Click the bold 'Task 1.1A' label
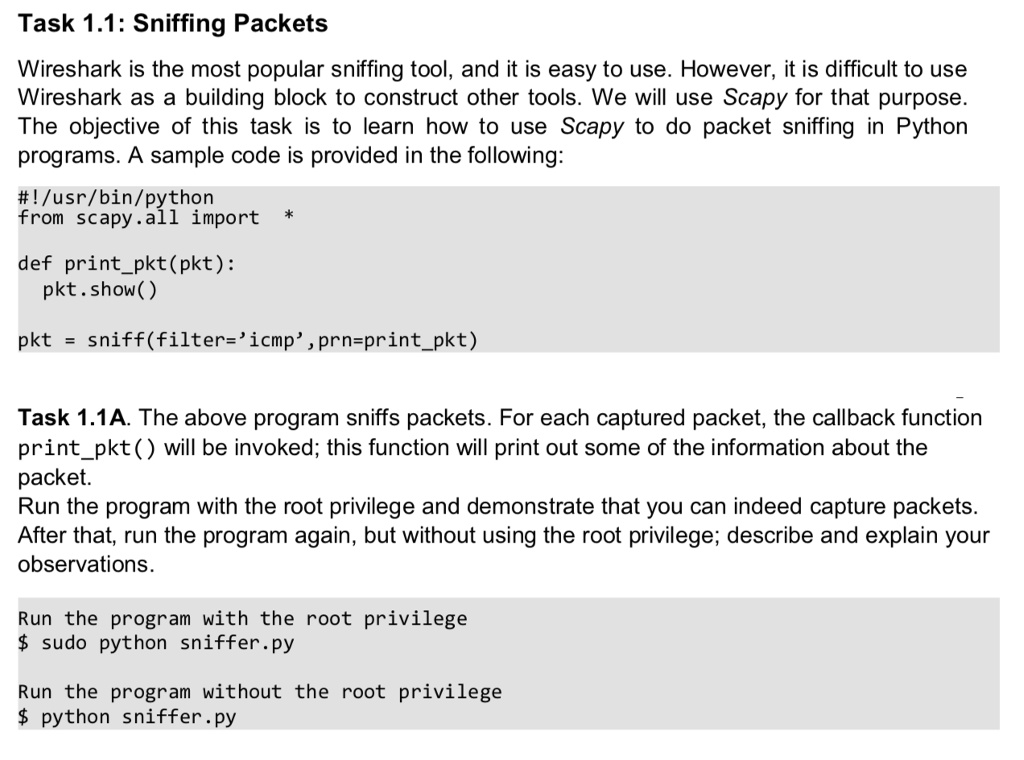This screenshot has height=760, width=1024. [72, 418]
